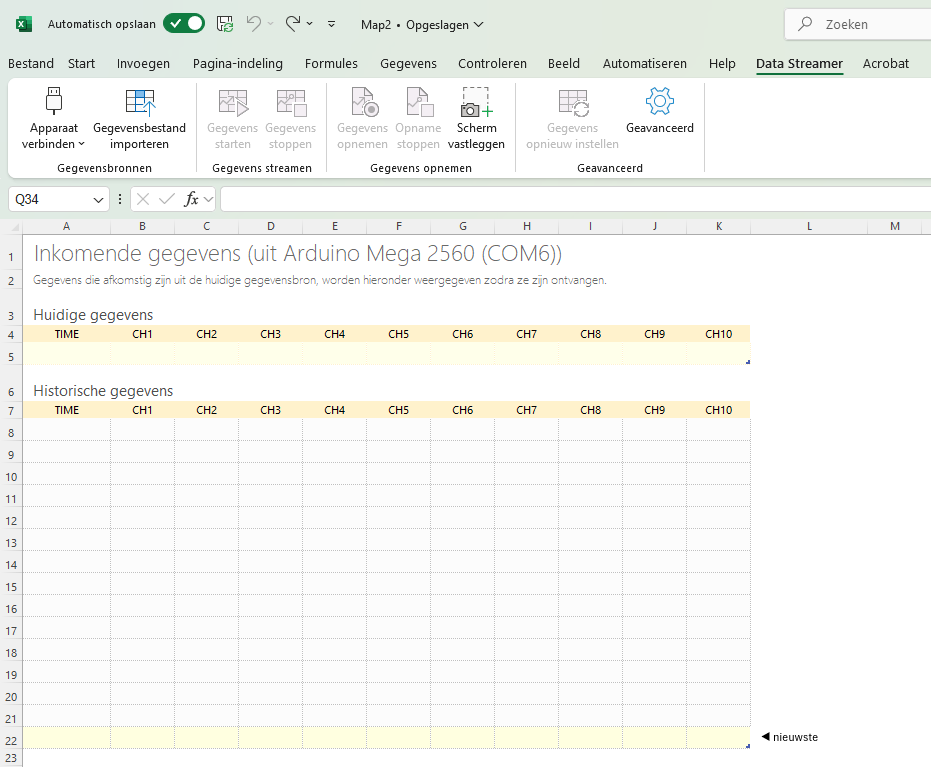Click the Zoeken search box
The width and height of the screenshot is (931, 767).
point(857,24)
